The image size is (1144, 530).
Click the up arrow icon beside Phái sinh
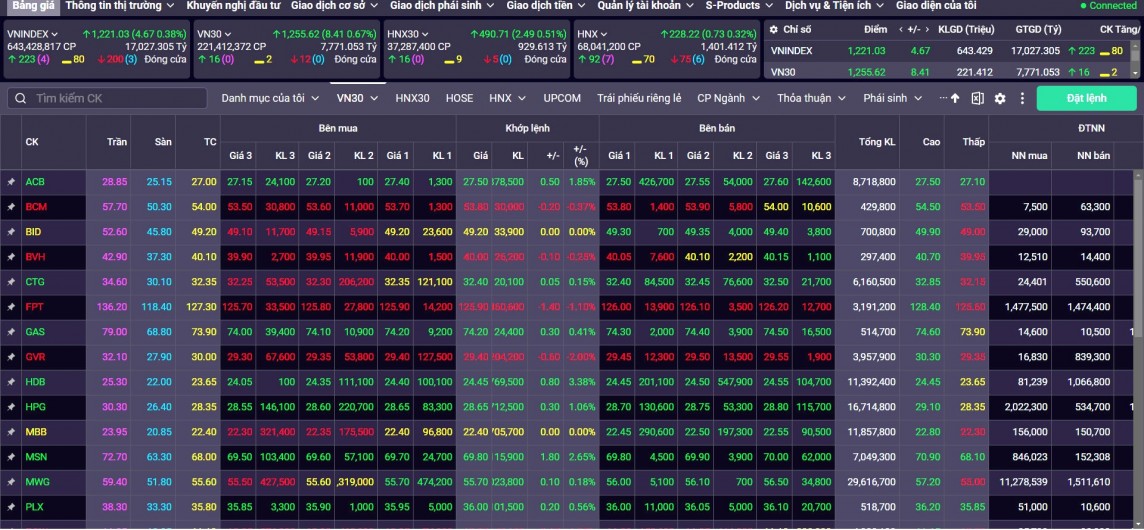[955, 99]
